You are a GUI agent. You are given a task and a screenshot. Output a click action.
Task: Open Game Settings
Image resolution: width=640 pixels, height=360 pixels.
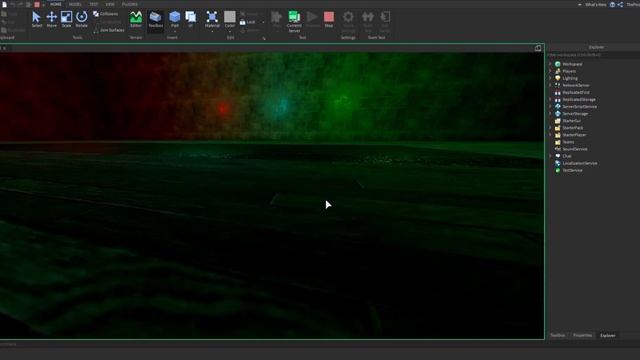[x=348, y=22]
